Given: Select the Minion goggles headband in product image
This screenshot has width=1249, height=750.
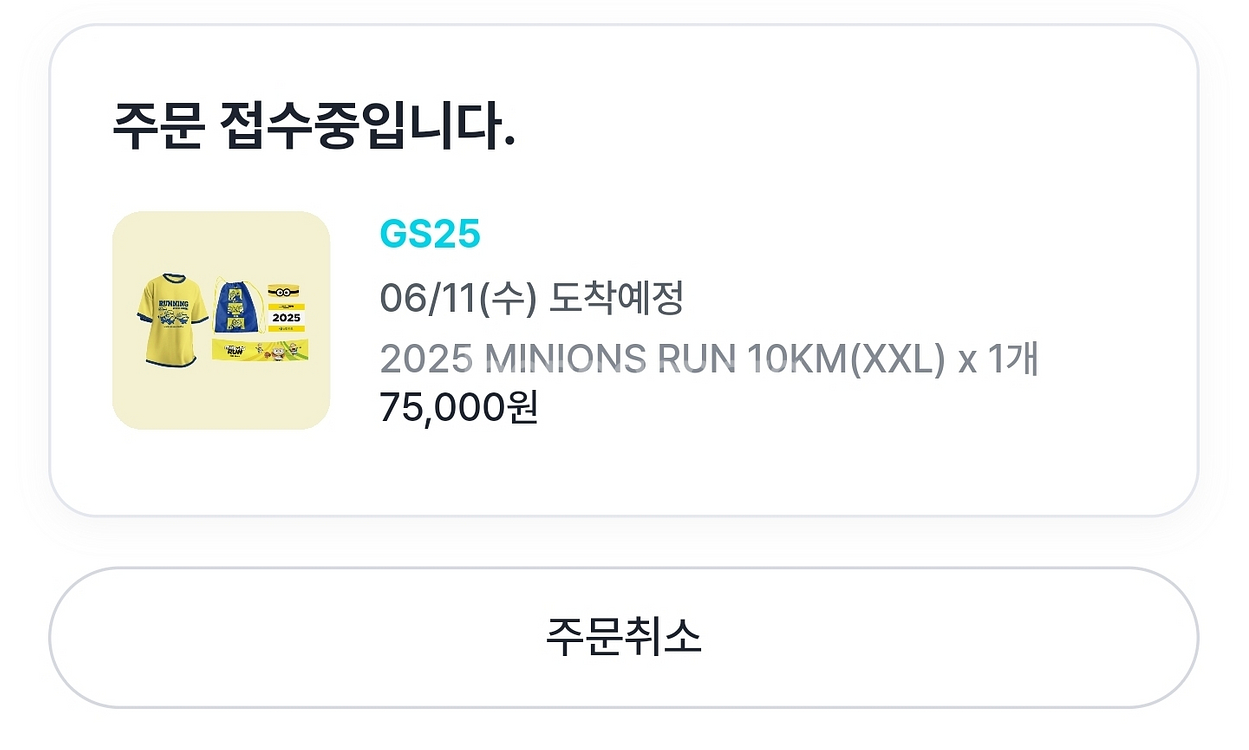Looking at the screenshot, I should point(284,291).
